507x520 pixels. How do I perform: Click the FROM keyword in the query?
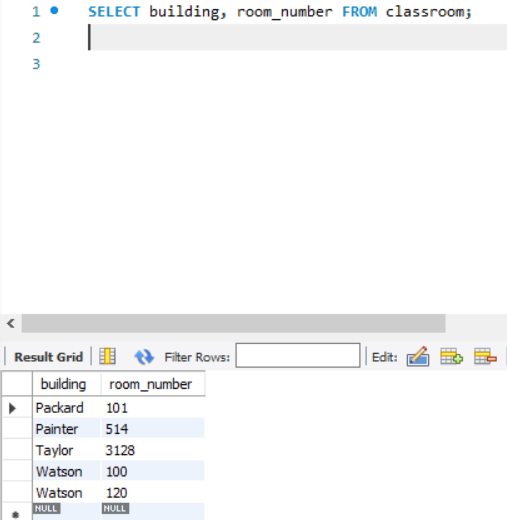pos(360,12)
